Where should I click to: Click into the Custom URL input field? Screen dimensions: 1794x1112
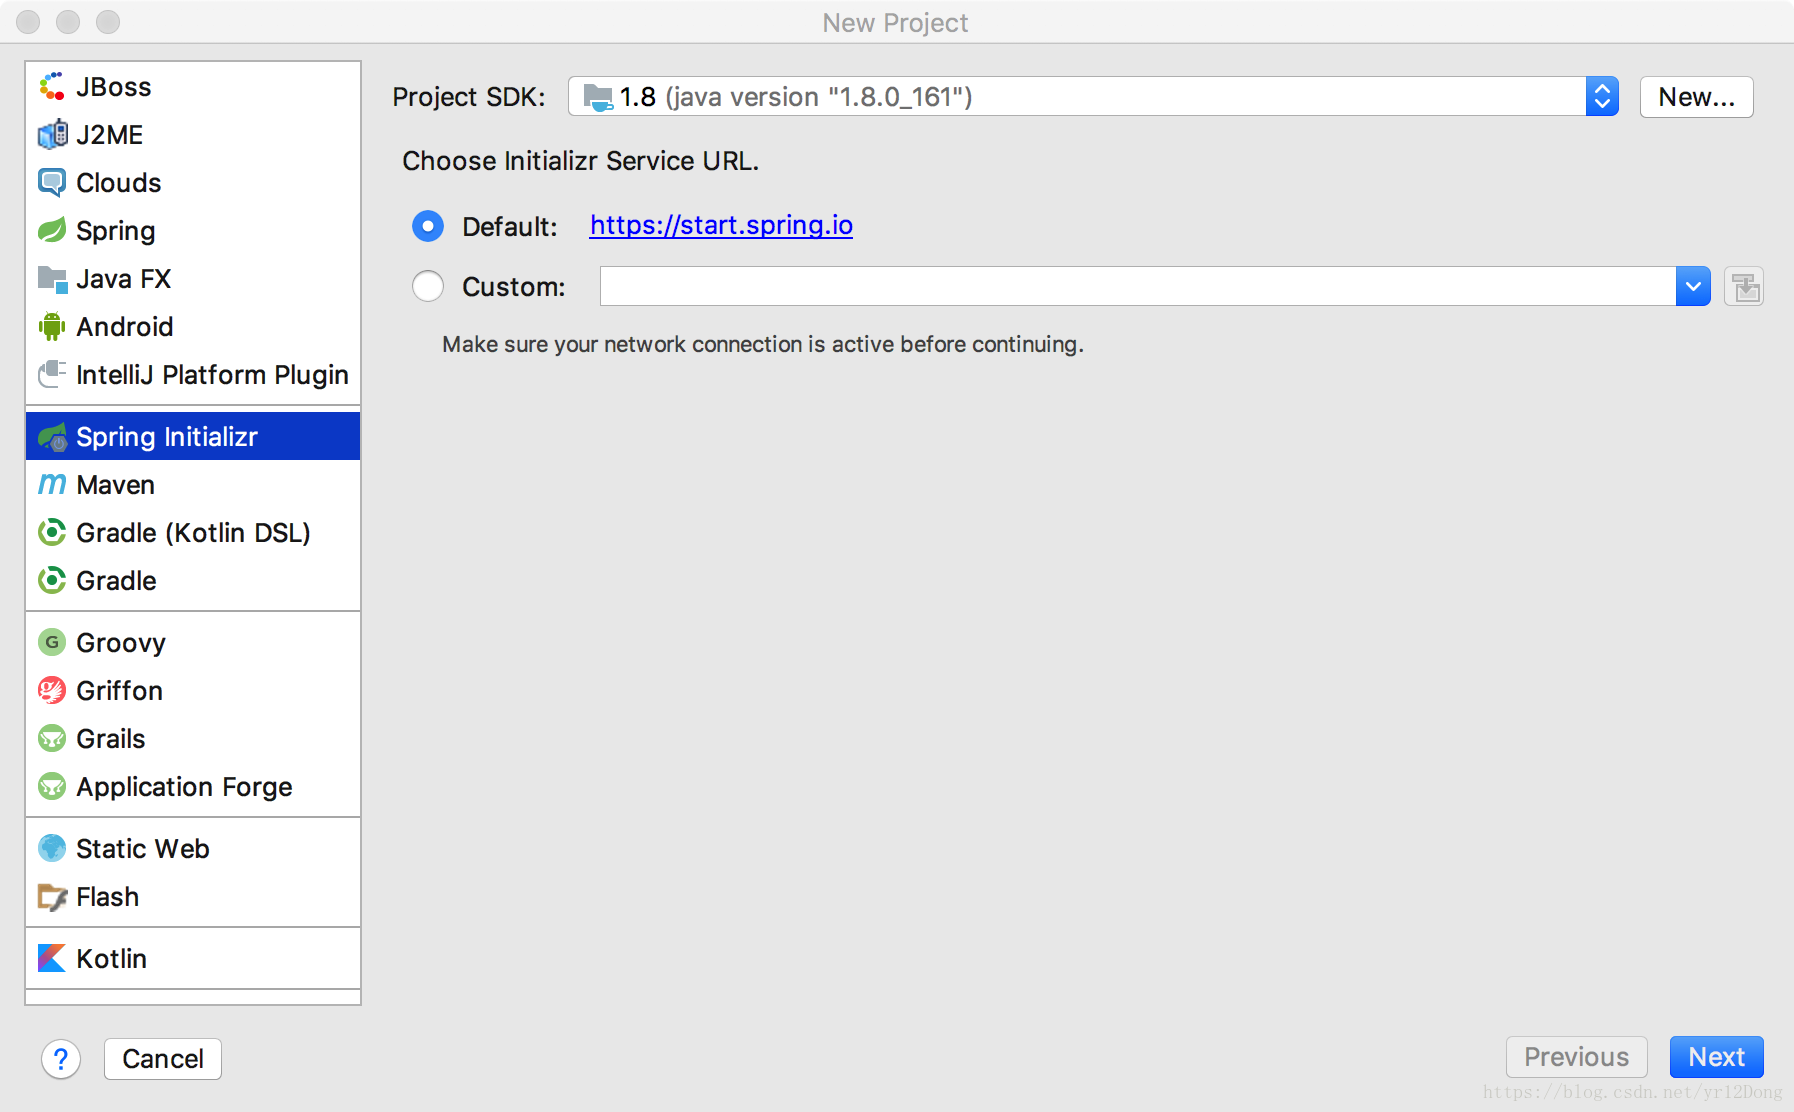coord(1138,287)
